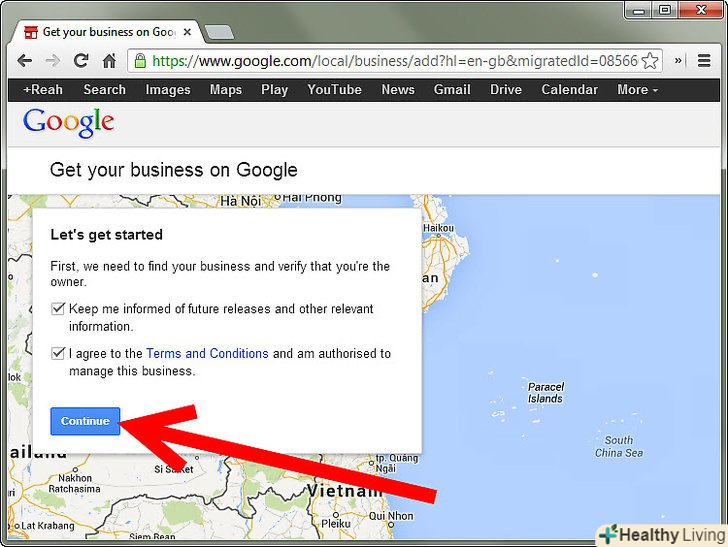The image size is (728, 547).
Task: Click the Google logo
Action: pos(69,123)
